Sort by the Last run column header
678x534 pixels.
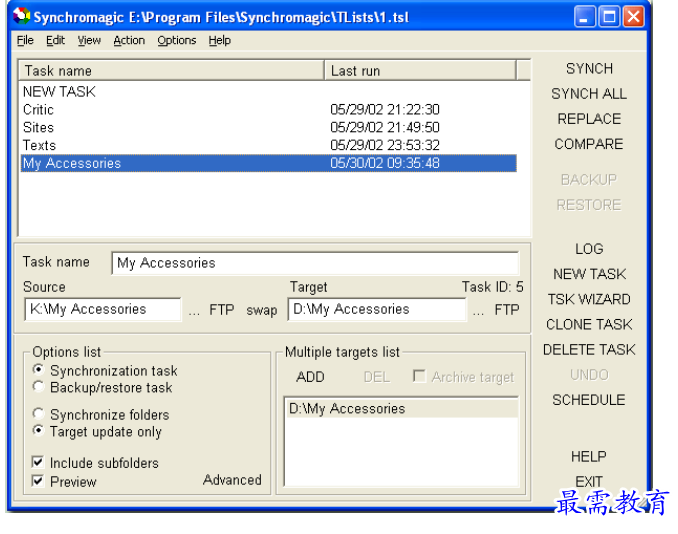420,70
